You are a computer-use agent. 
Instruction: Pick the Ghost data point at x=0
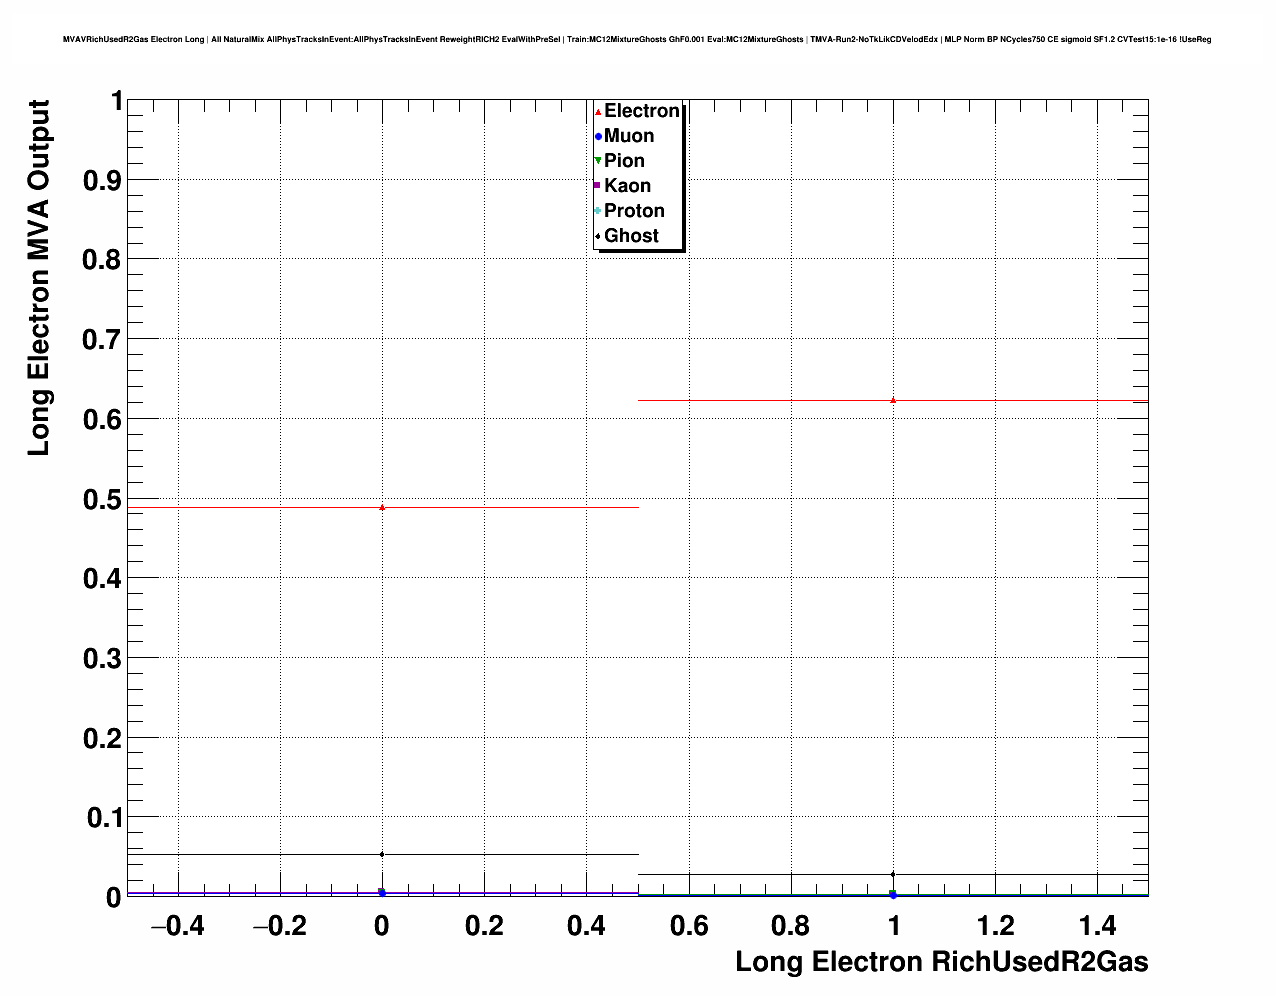tap(382, 854)
